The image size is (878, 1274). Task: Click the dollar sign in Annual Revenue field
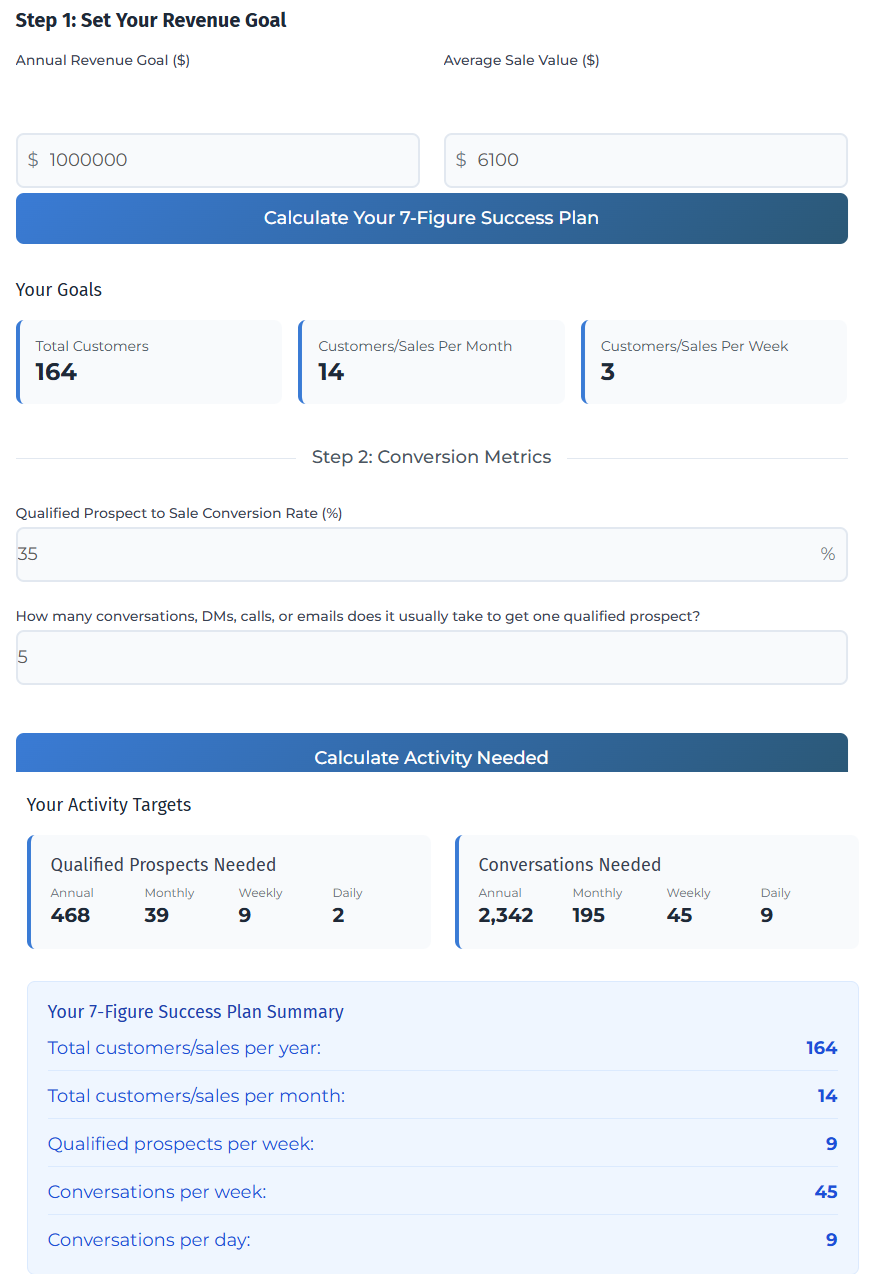[33, 160]
